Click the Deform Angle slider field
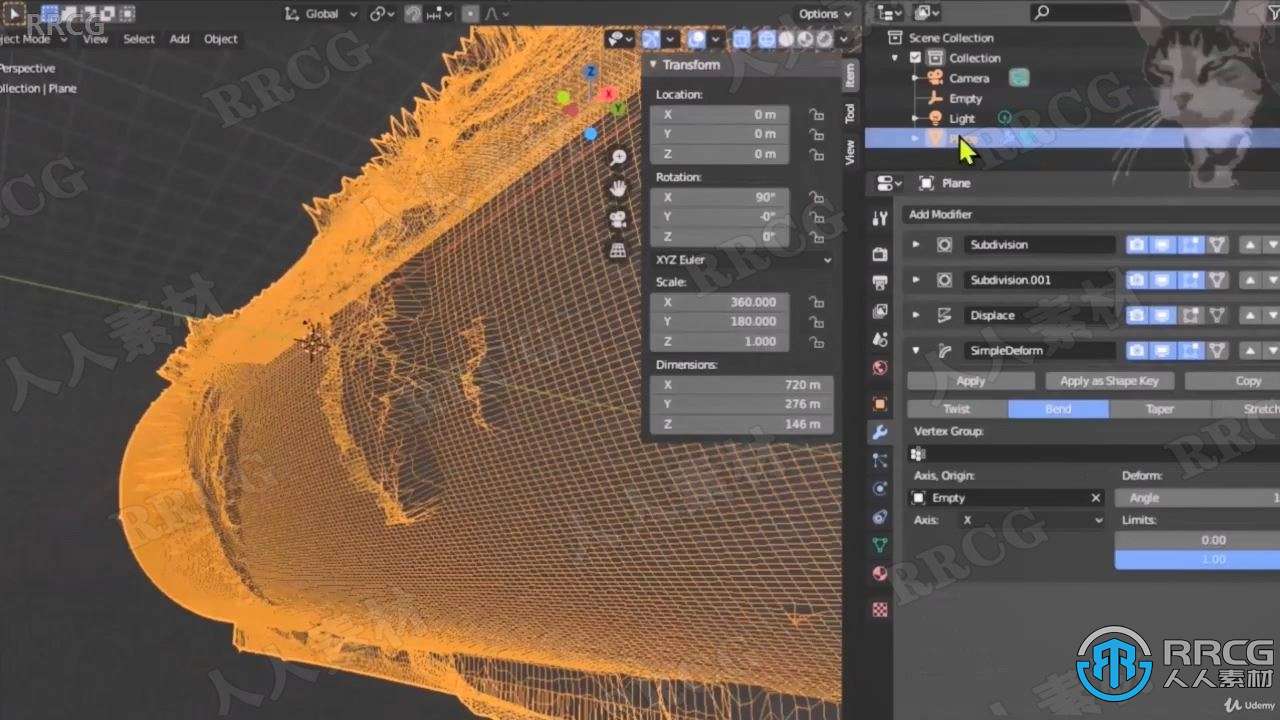 (x=1197, y=498)
